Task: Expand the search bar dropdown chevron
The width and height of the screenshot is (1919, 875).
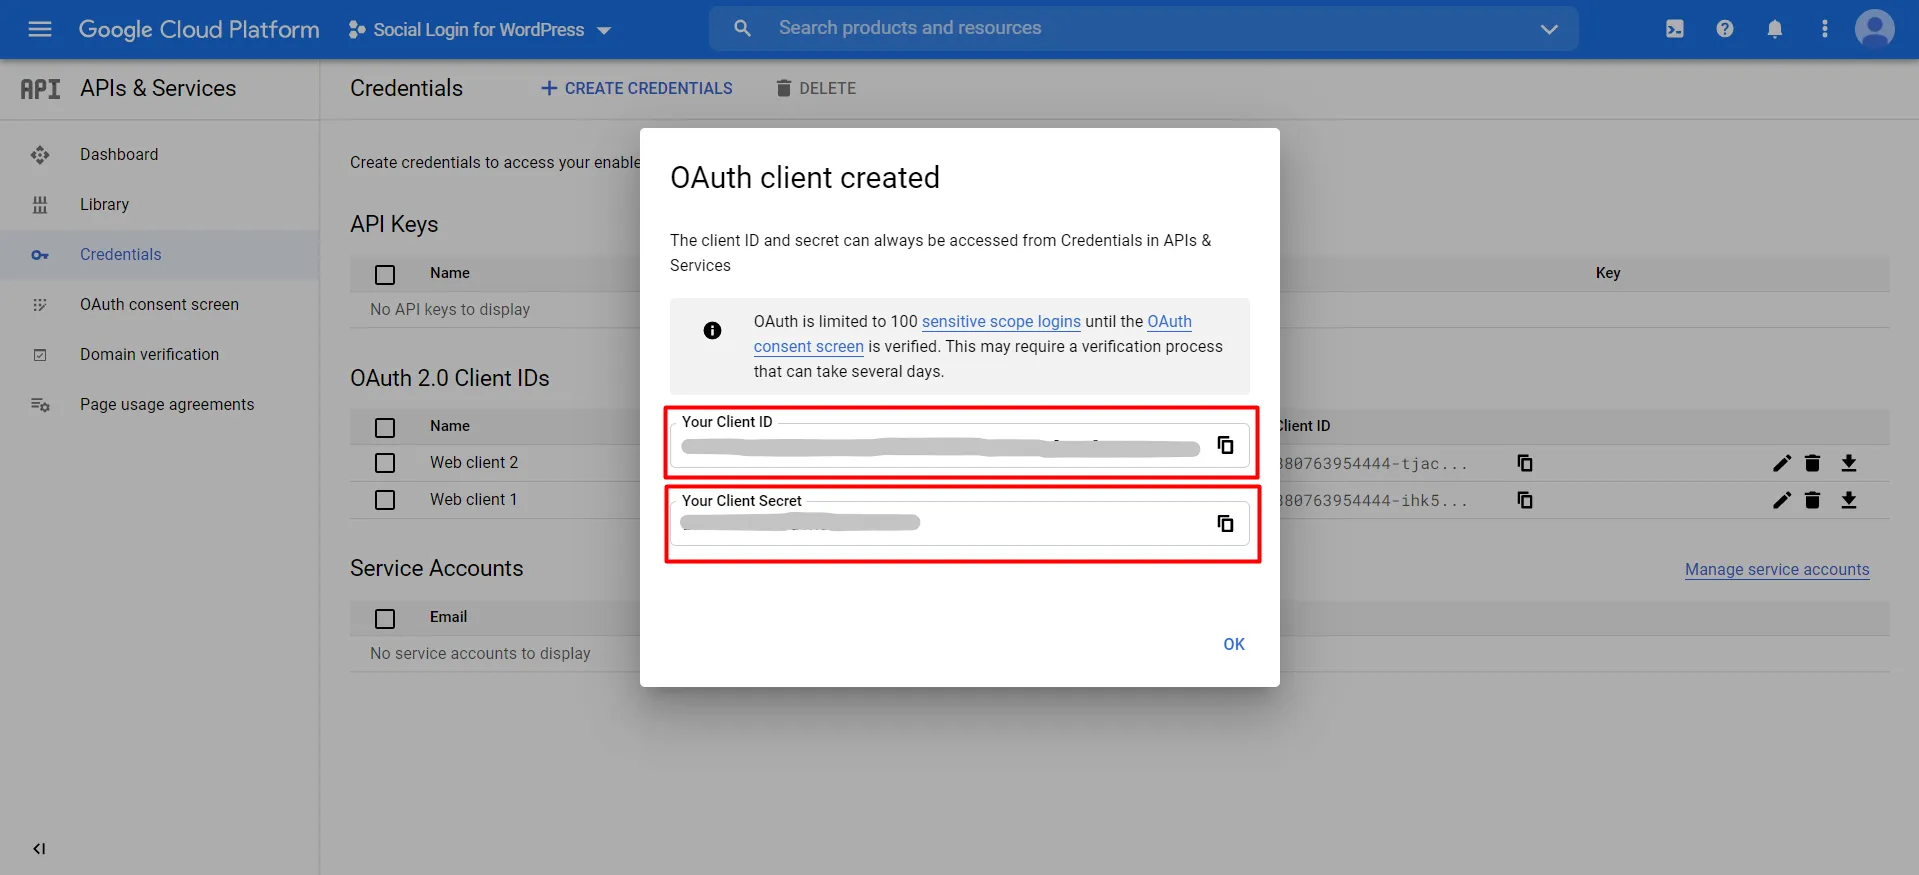Action: (1549, 29)
